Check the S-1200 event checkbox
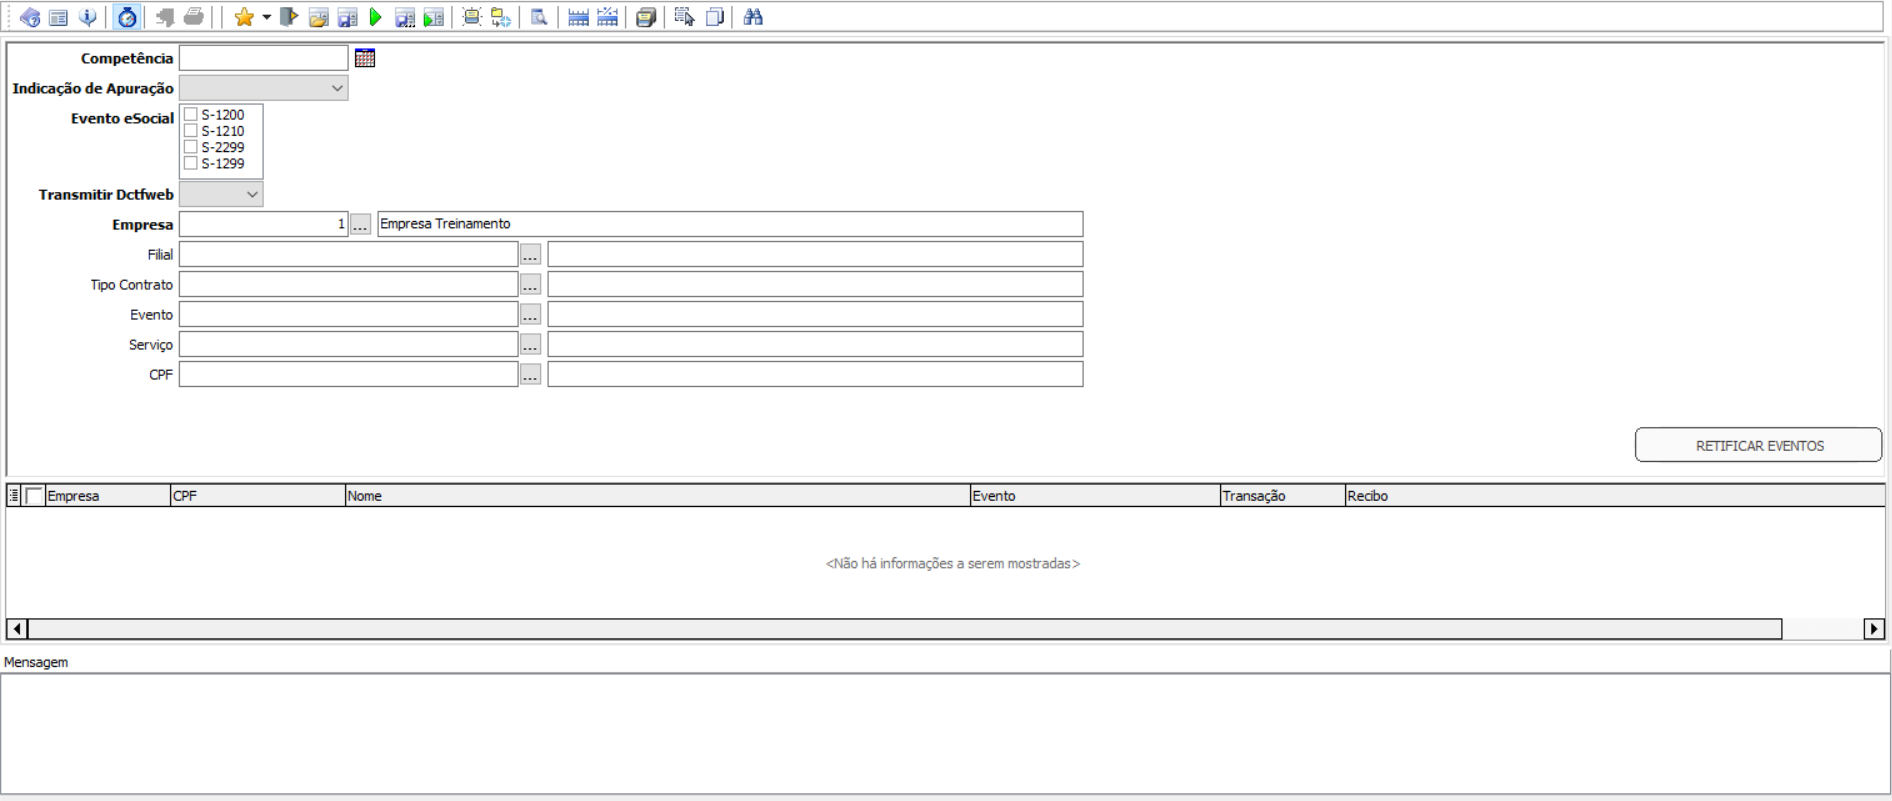Screen dimensions: 1892x801 191,115
